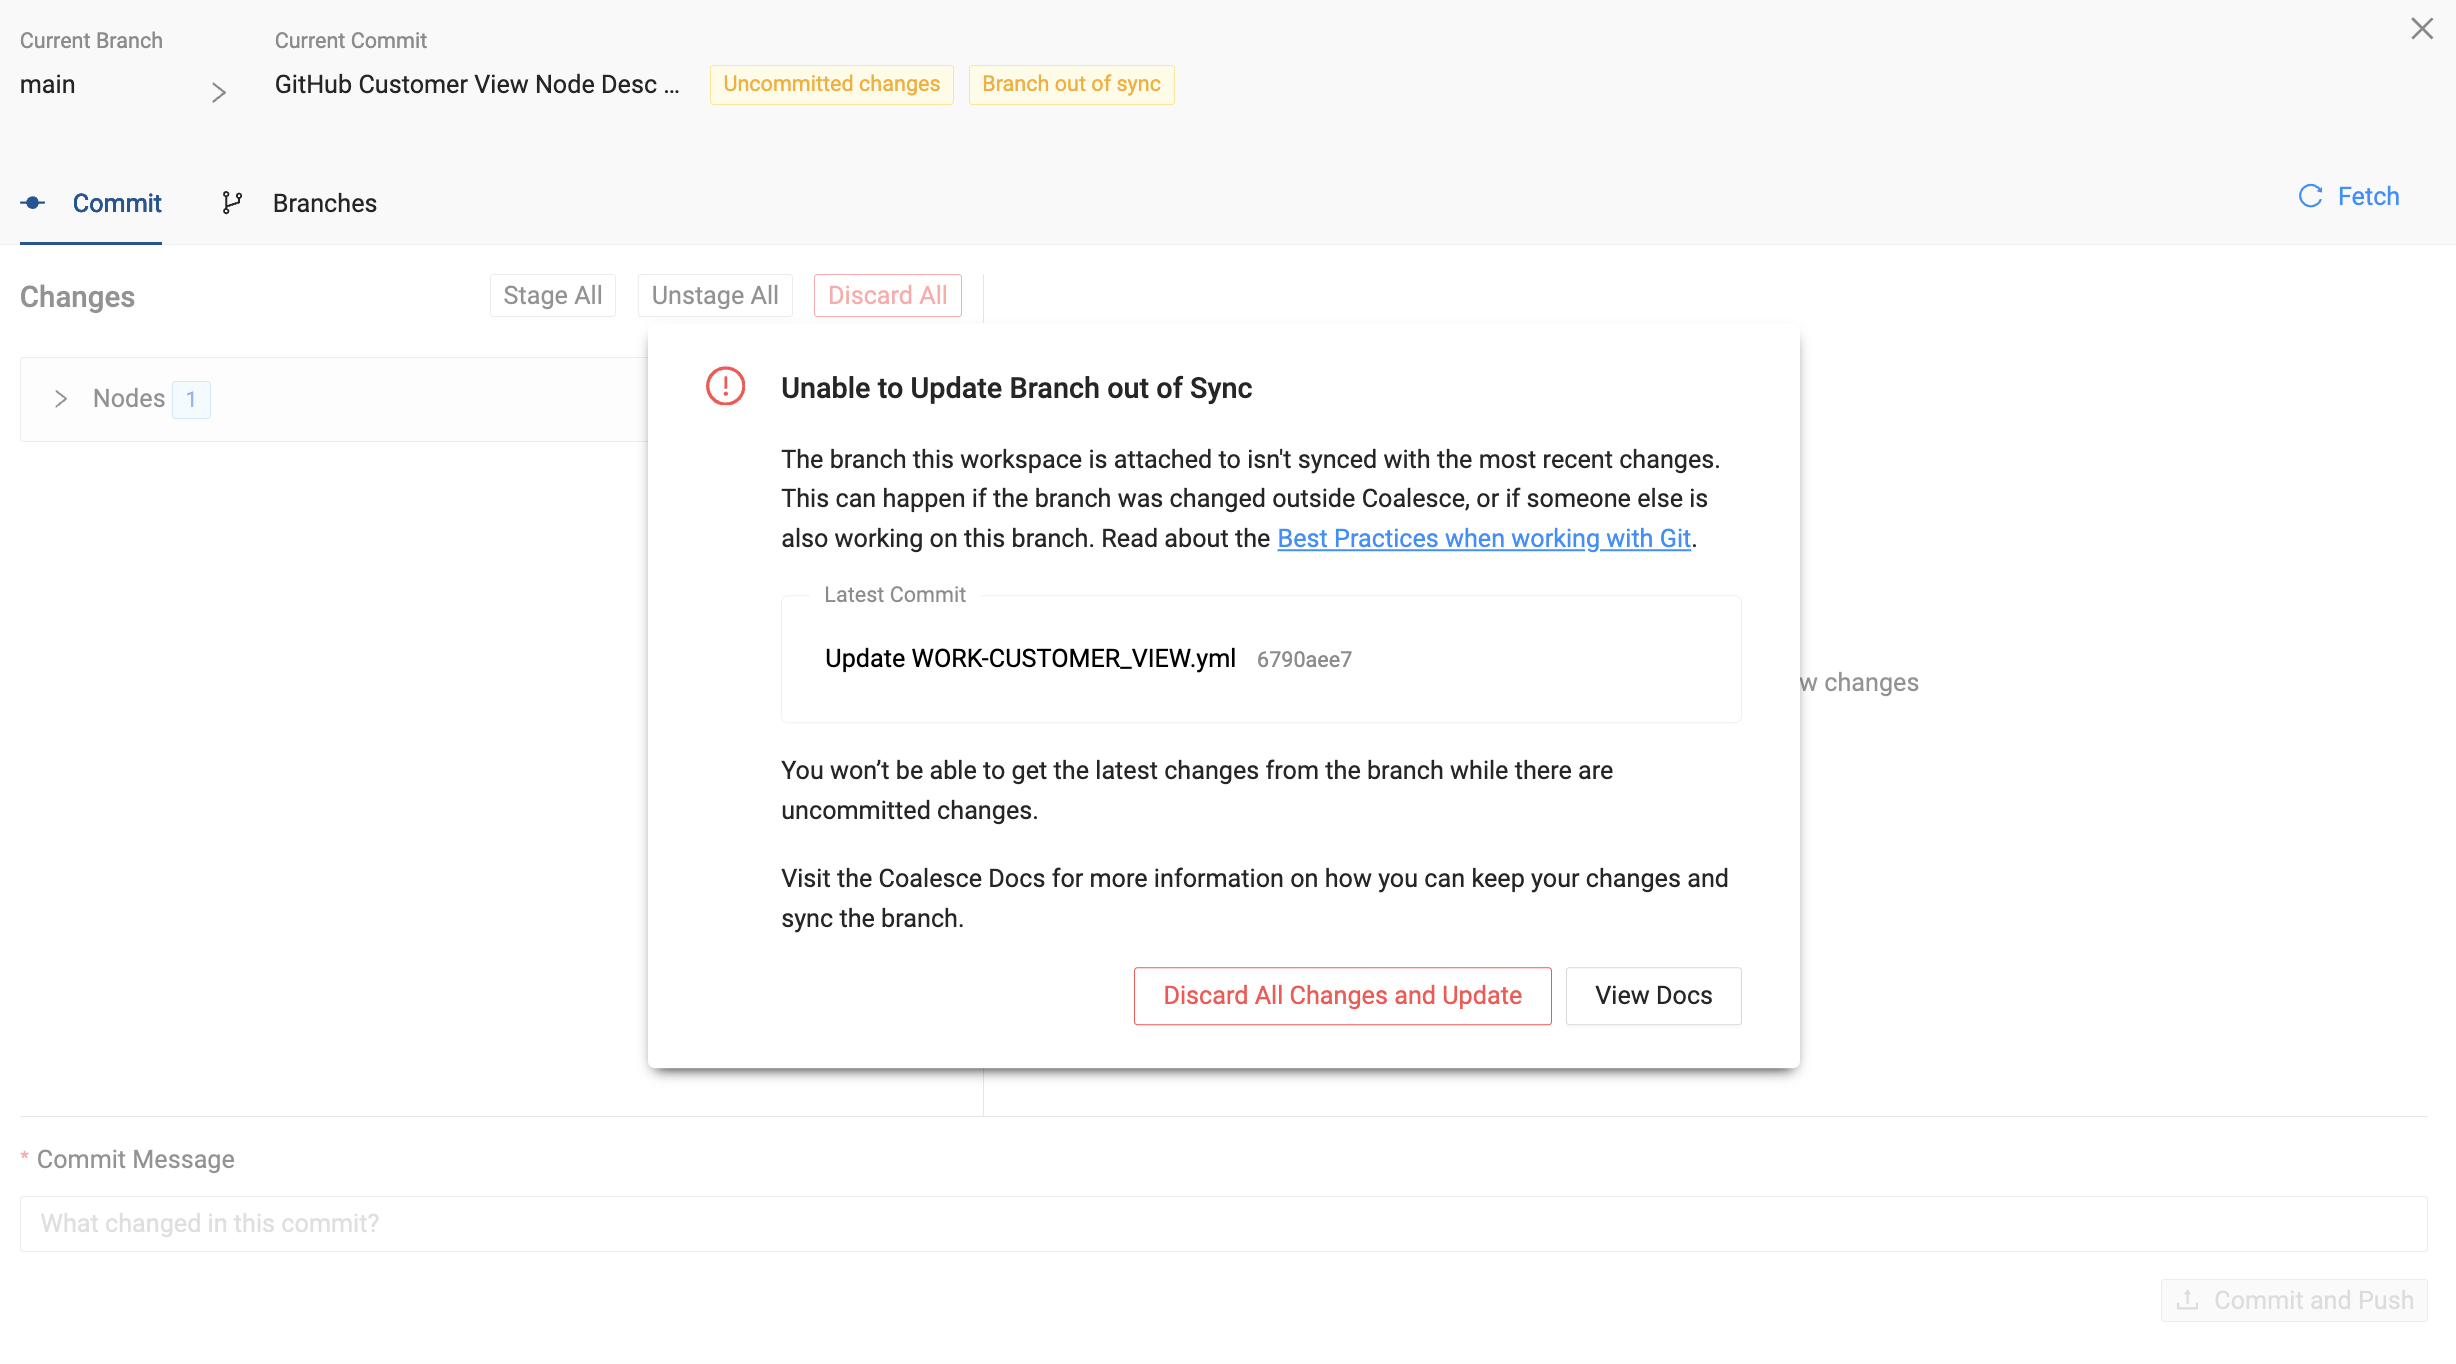2456x1364 pixels.
Task: Click Unstage All changes option
Action: coord(714,296)
